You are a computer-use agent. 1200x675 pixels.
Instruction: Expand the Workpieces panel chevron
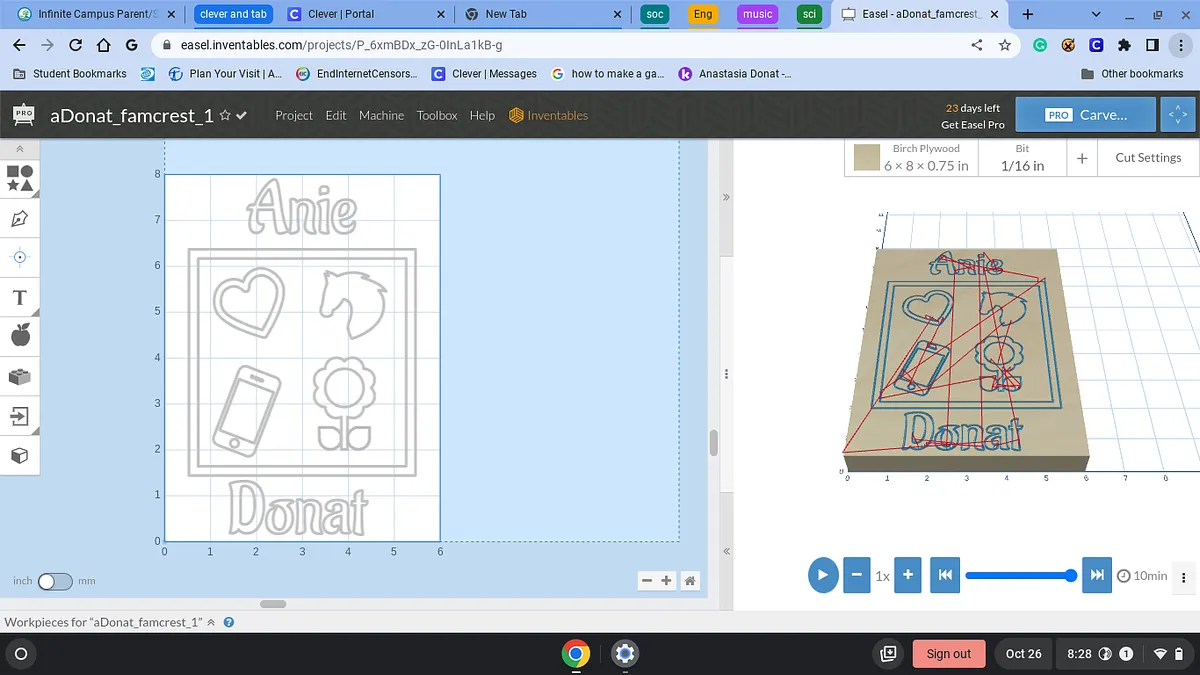[211, 623]
